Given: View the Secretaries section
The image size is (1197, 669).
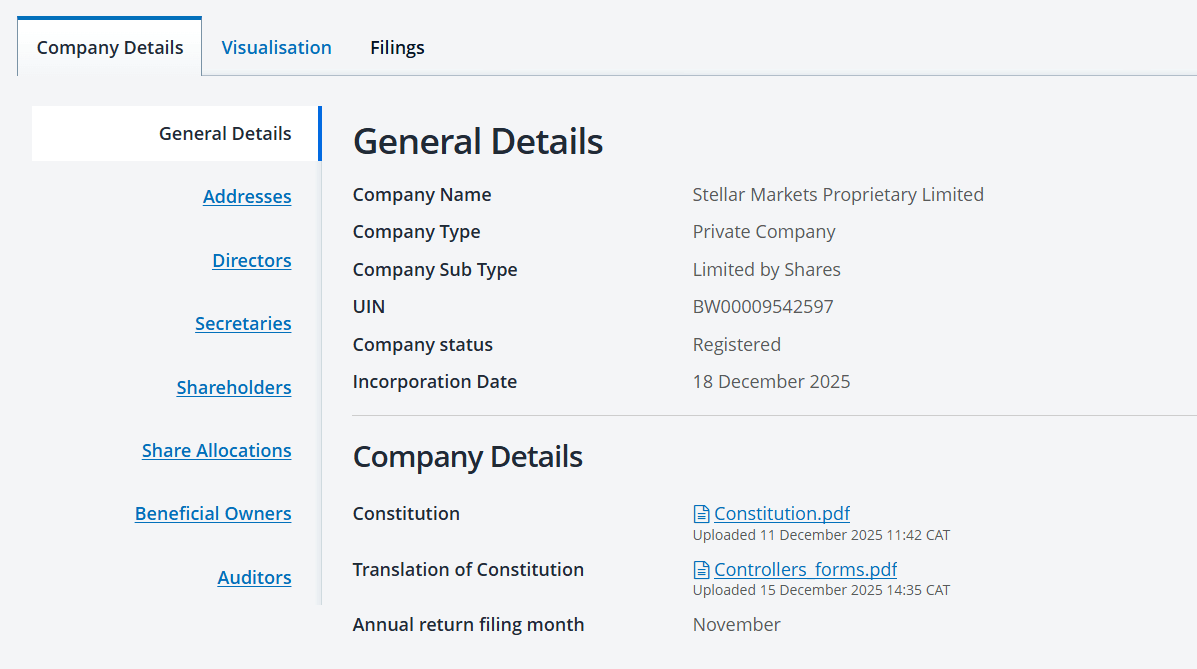Looking at the screenshot, I should pyautogui.click(x=243, y=324).
